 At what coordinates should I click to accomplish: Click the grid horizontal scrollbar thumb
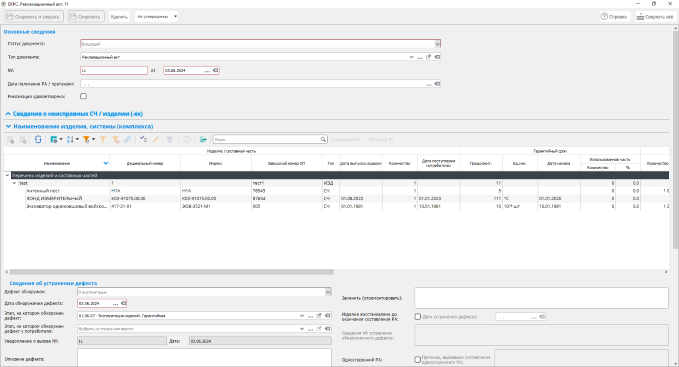(x=171, y=272)
